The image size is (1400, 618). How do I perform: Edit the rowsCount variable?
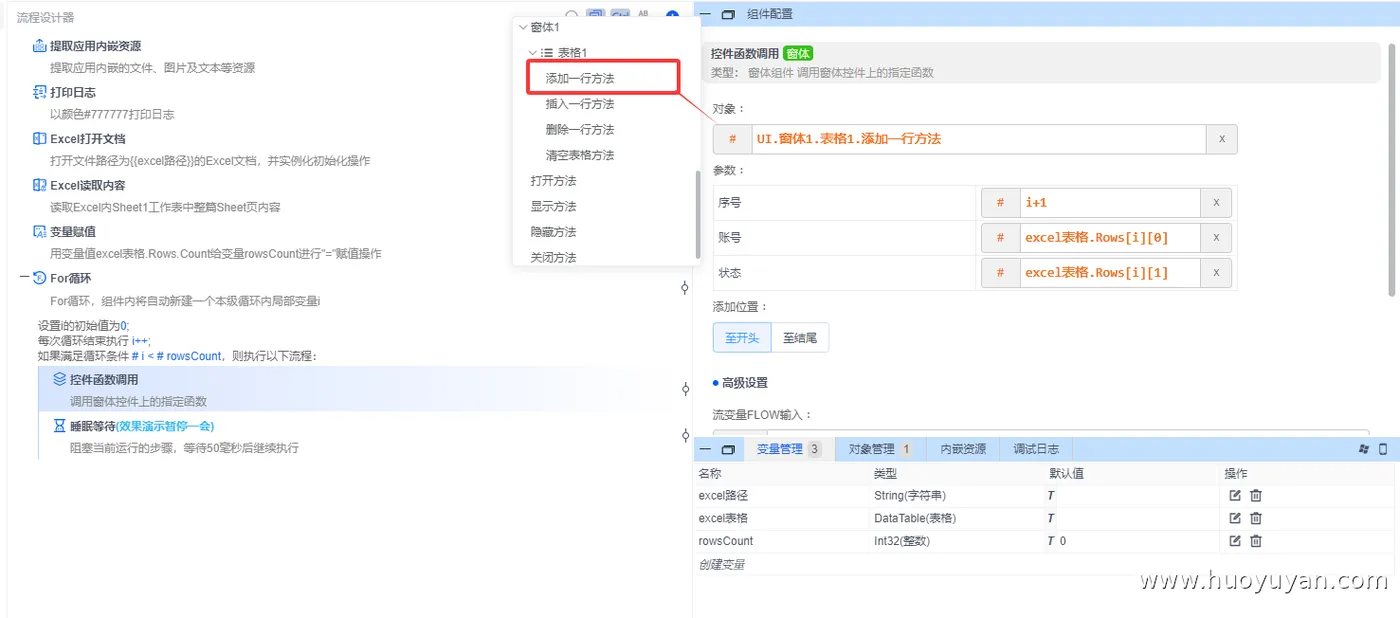[1235, 541]
